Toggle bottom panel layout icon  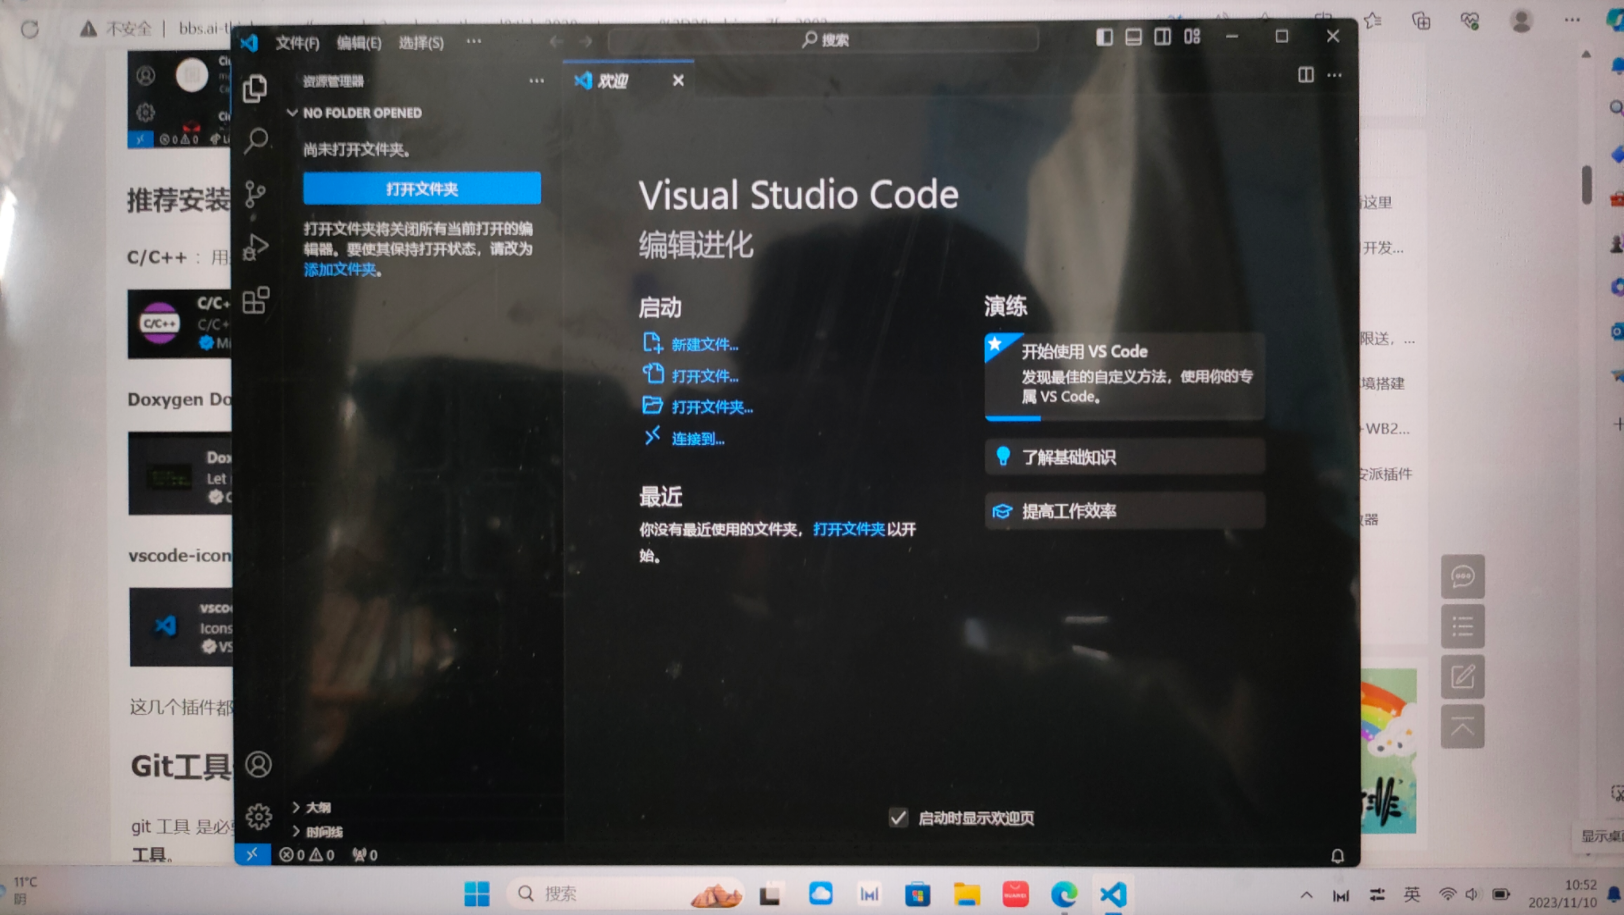point(1133,36)
